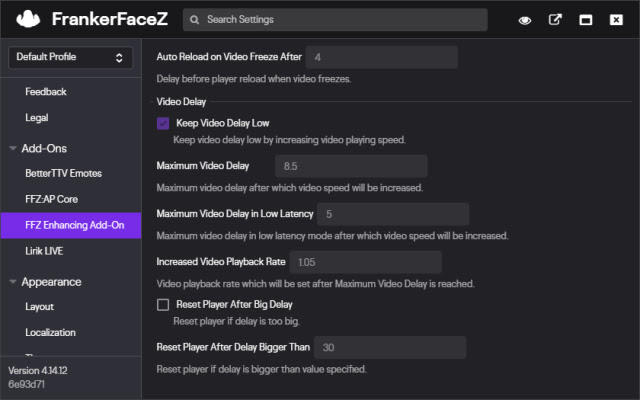
Task: Click the eye icon in header
Action: click(x=525, y=20)
